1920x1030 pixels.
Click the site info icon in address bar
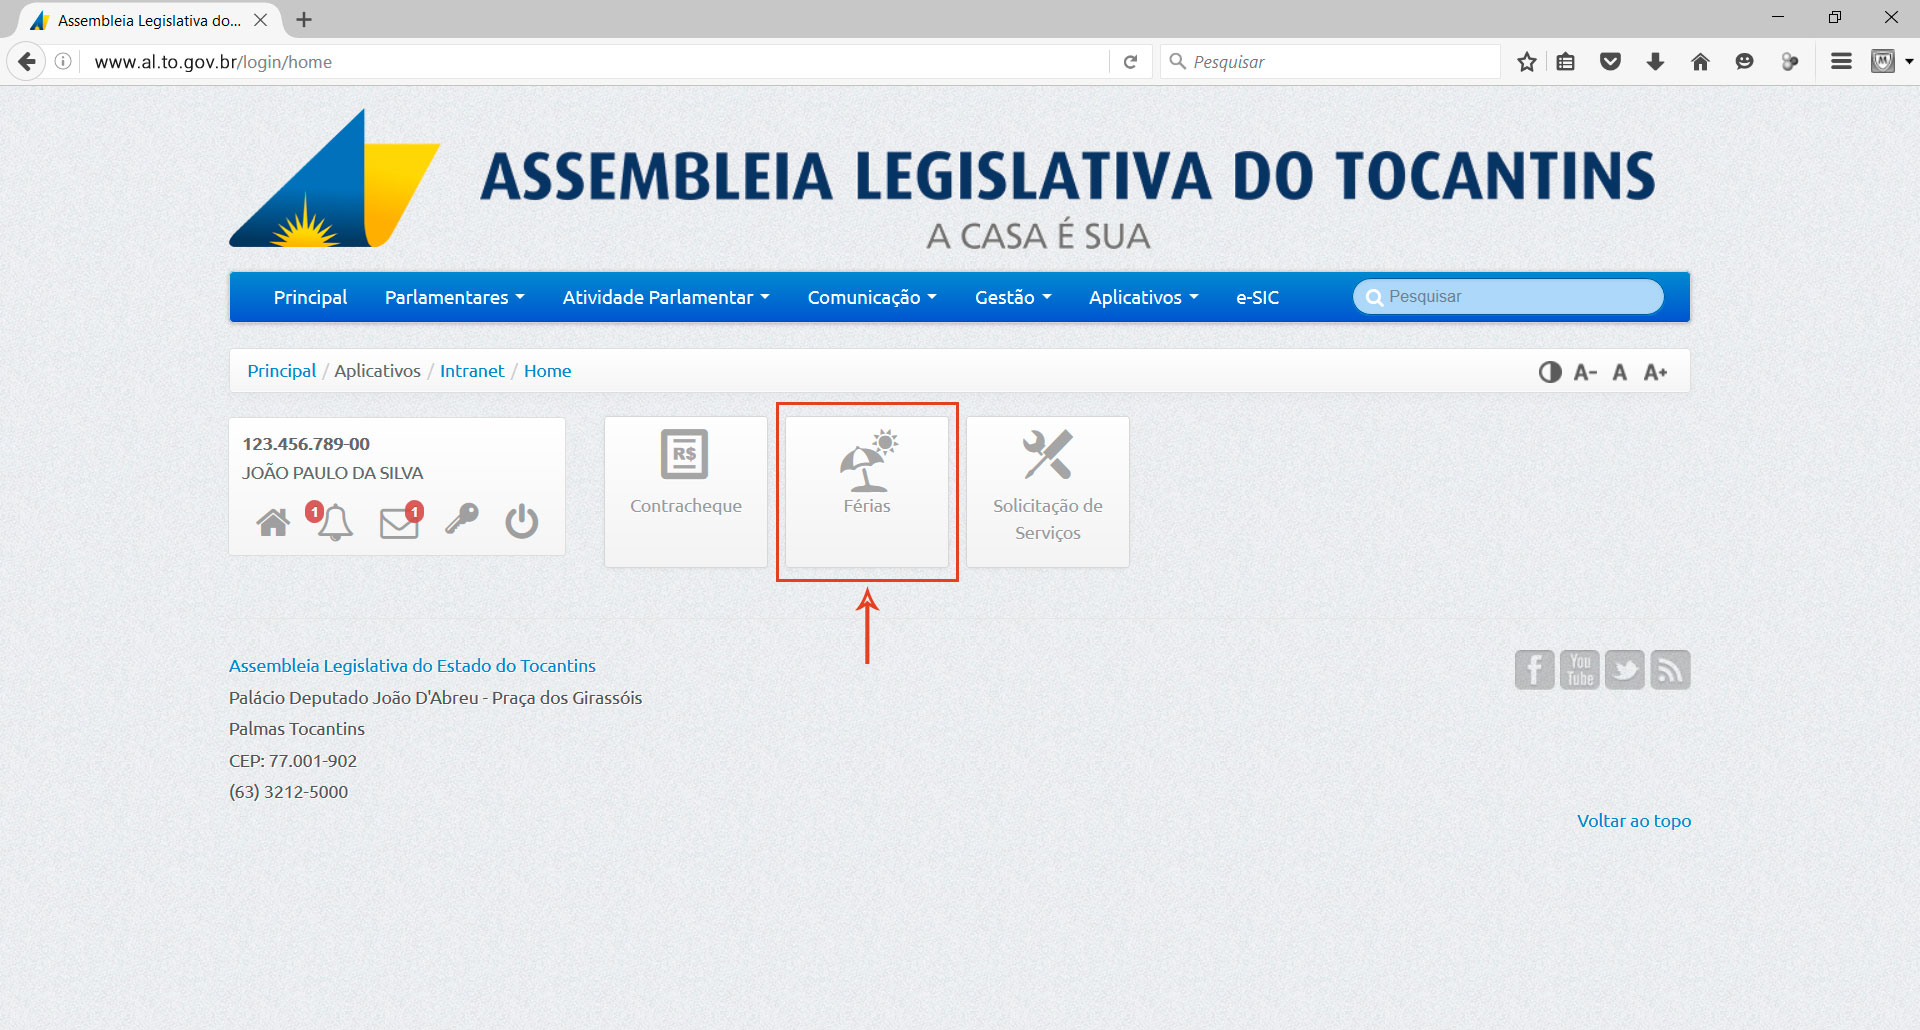[63, 62]
